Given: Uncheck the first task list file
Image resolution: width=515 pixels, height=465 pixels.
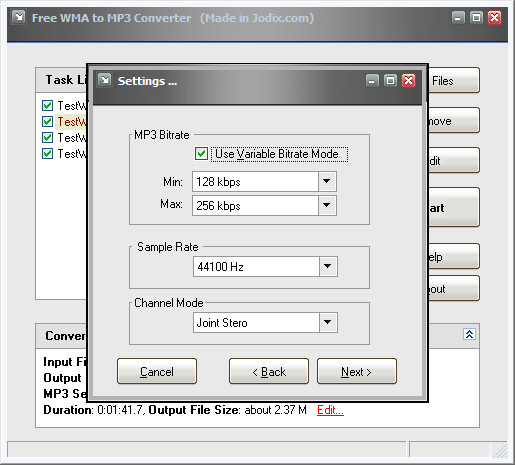Looking at the screenshot, I should (x=47, y=106).
